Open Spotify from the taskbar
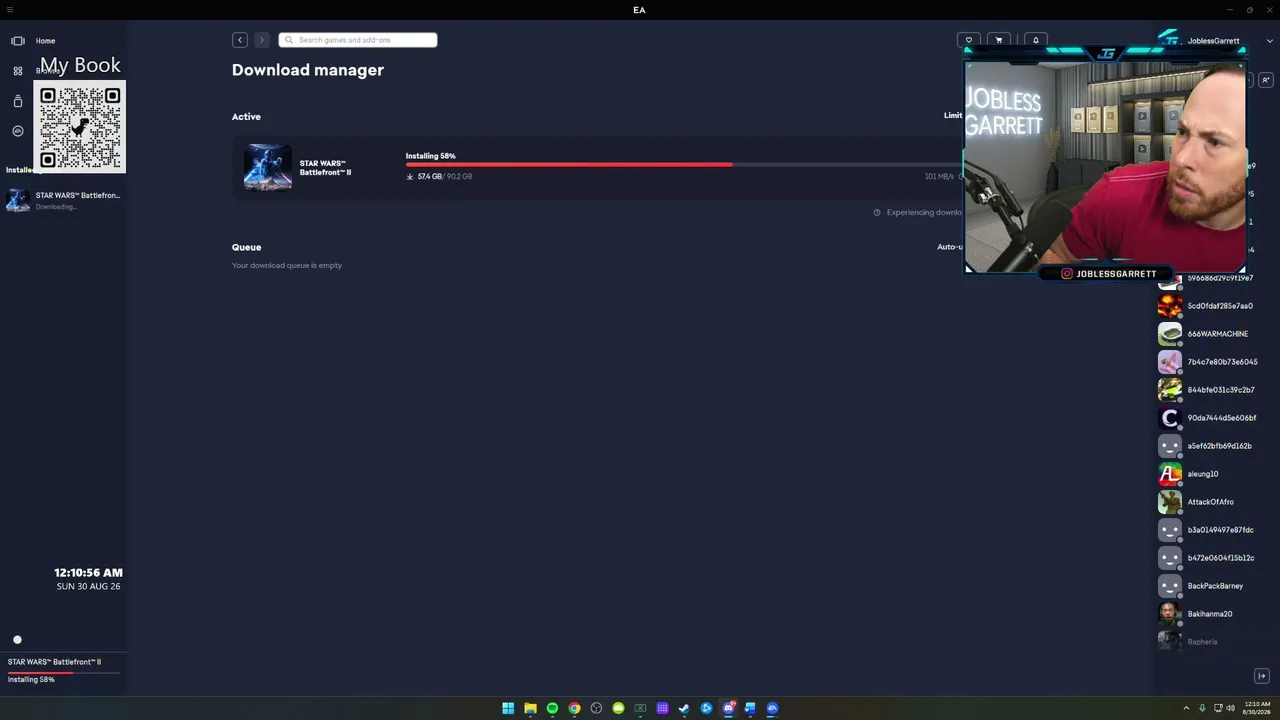This screenshot has width=1280, height=720. point(552,708)
